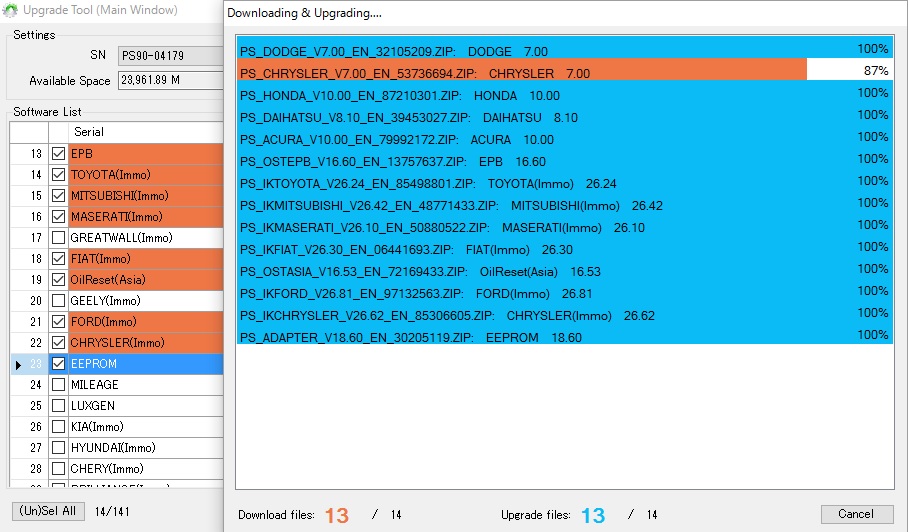Check the GEELY(Immo) checkbox
The image size is (908, 532).
(58, 300)
